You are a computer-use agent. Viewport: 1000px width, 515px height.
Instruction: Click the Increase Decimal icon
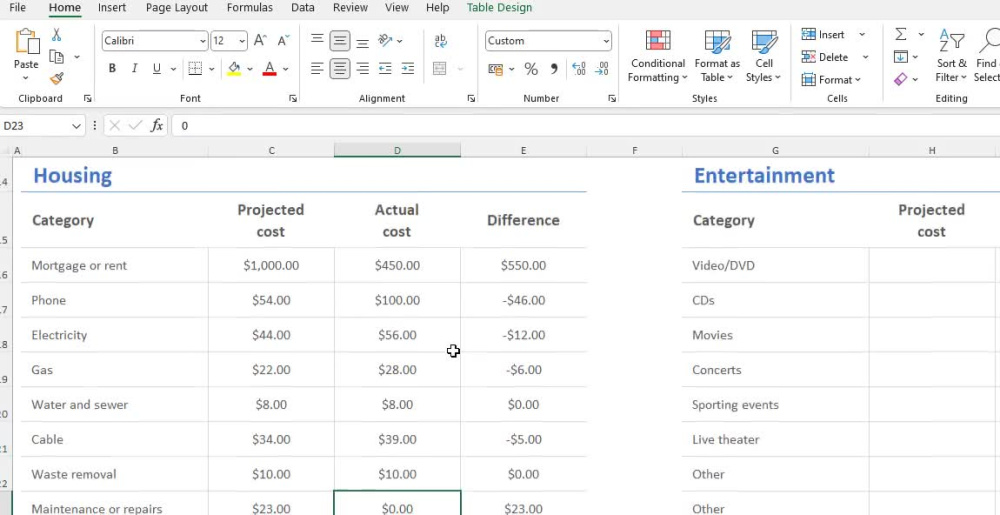[x=578, y=69]
